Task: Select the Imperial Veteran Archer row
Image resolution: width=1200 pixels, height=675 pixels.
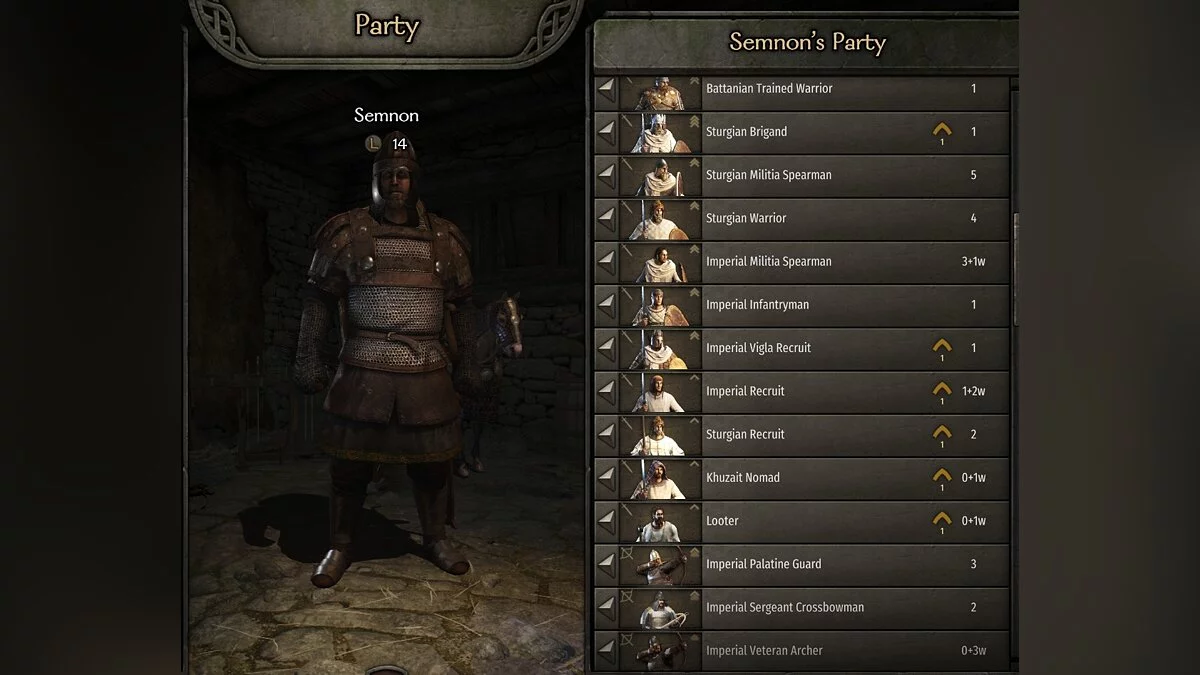Action: [802, 650]
